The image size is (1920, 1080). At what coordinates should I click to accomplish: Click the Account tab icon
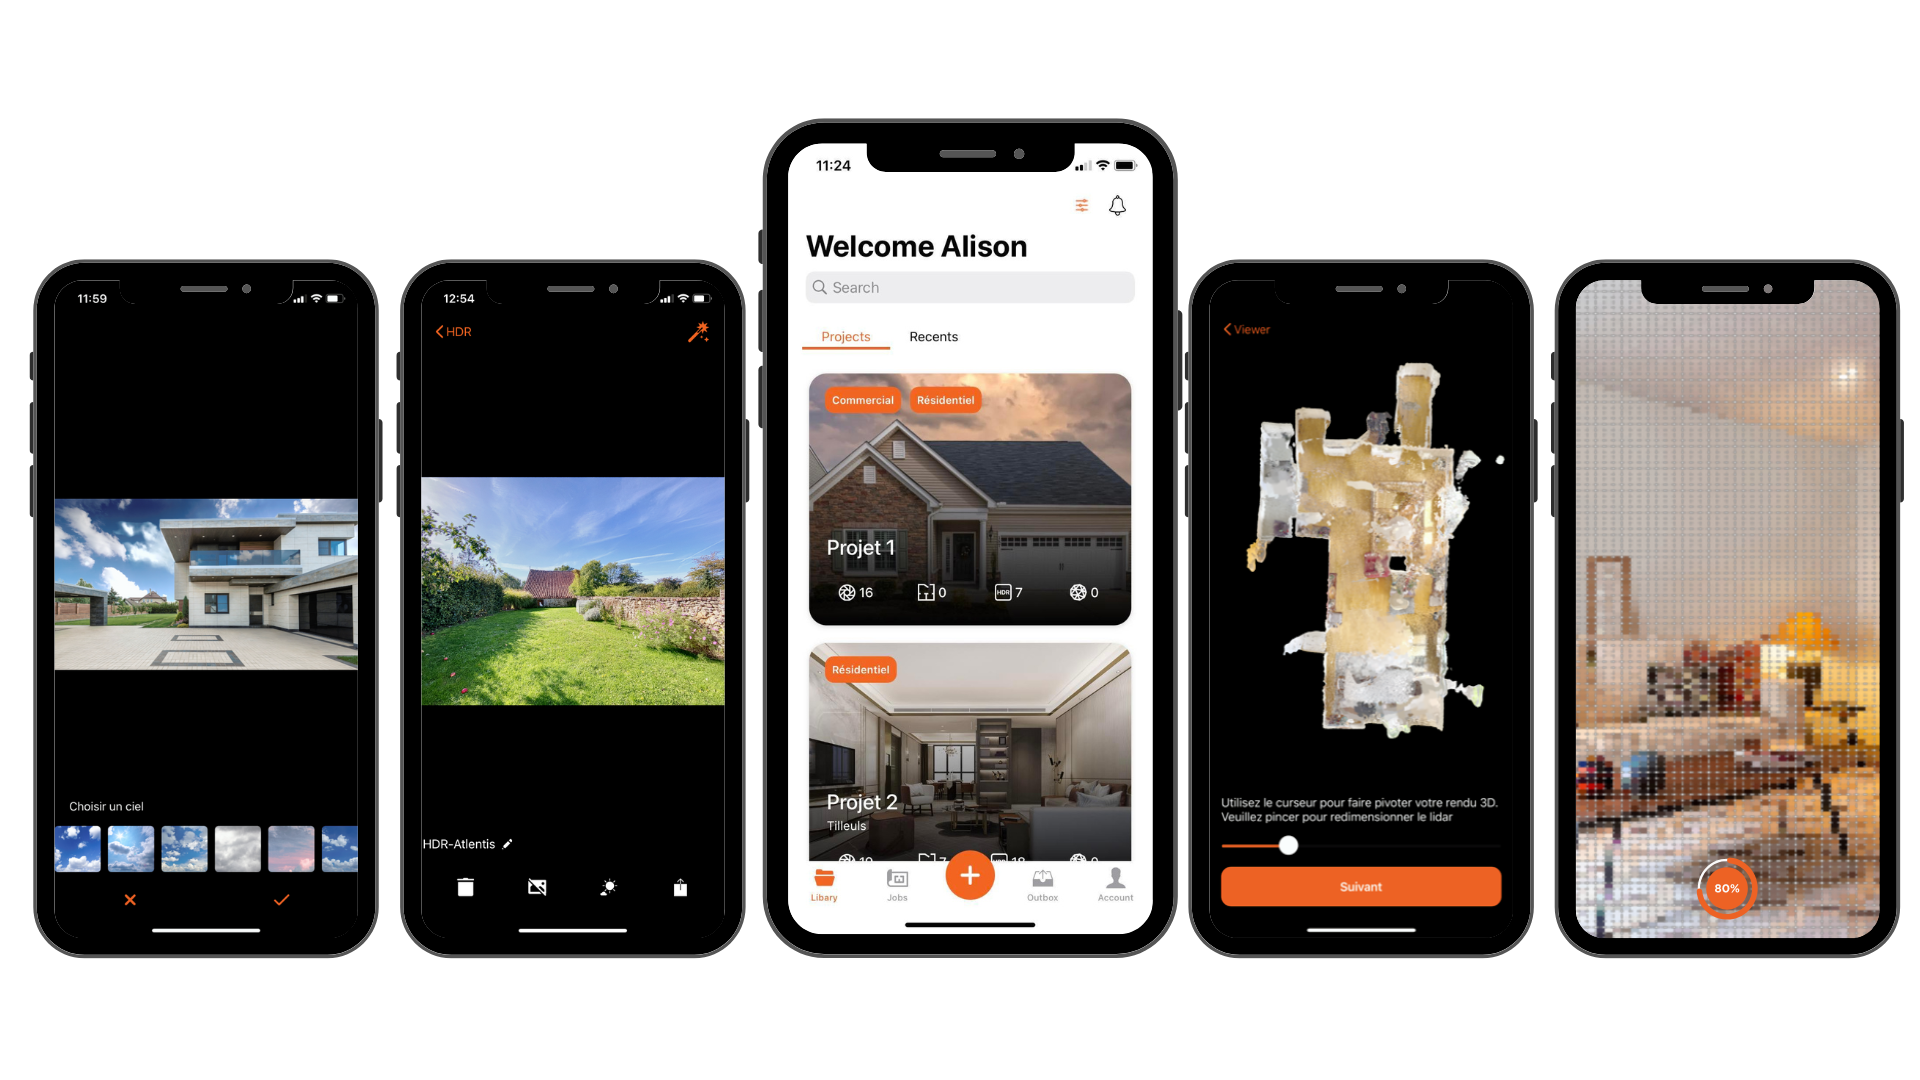[x=1112, y=877]
